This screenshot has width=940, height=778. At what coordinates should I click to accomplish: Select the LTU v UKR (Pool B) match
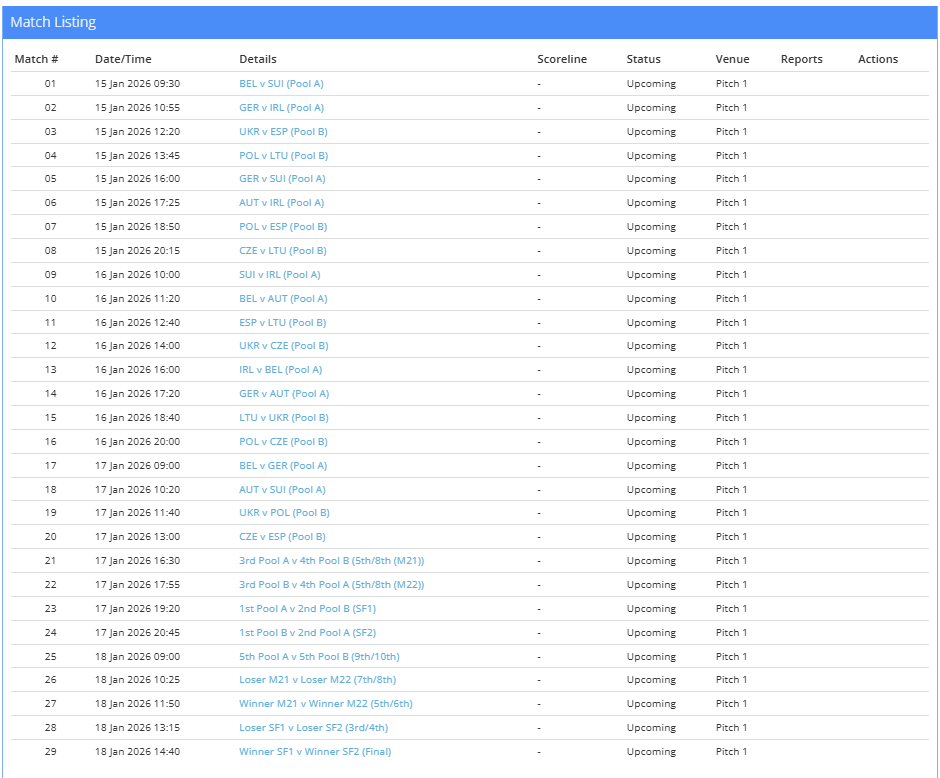point(283,418)
